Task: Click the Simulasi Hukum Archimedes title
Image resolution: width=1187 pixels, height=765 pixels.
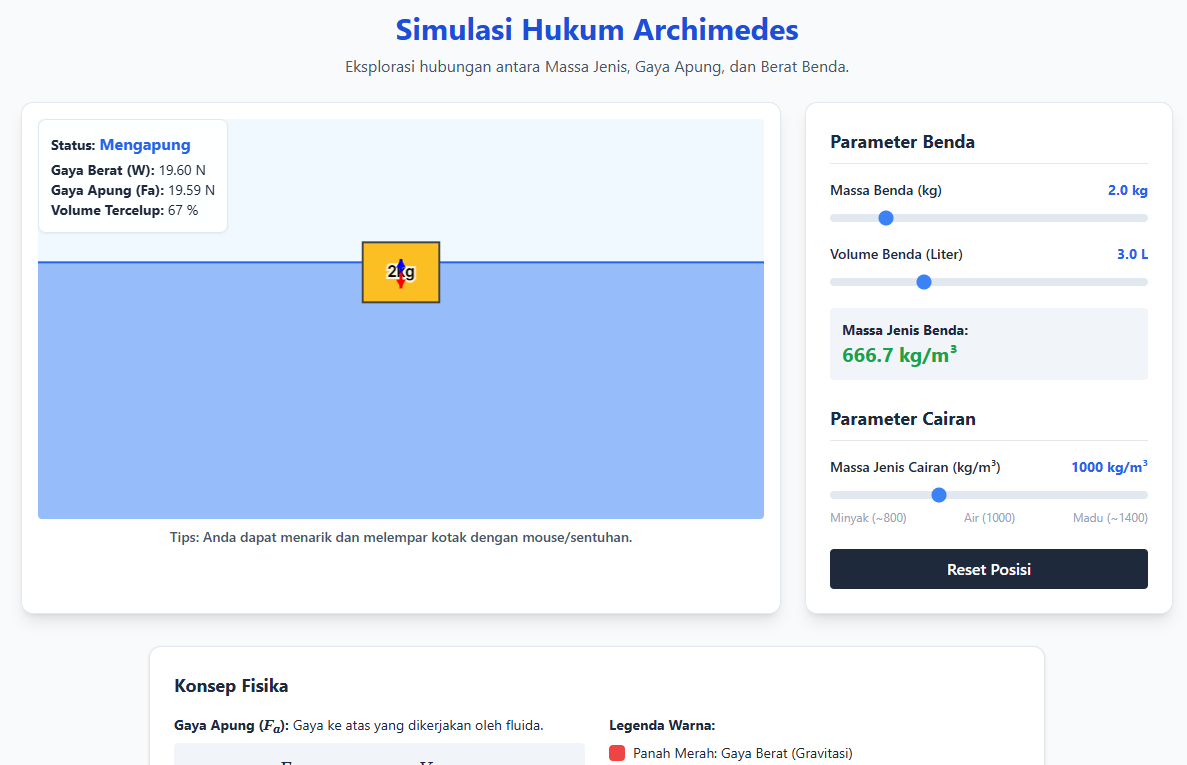Action: pos(597,30)
